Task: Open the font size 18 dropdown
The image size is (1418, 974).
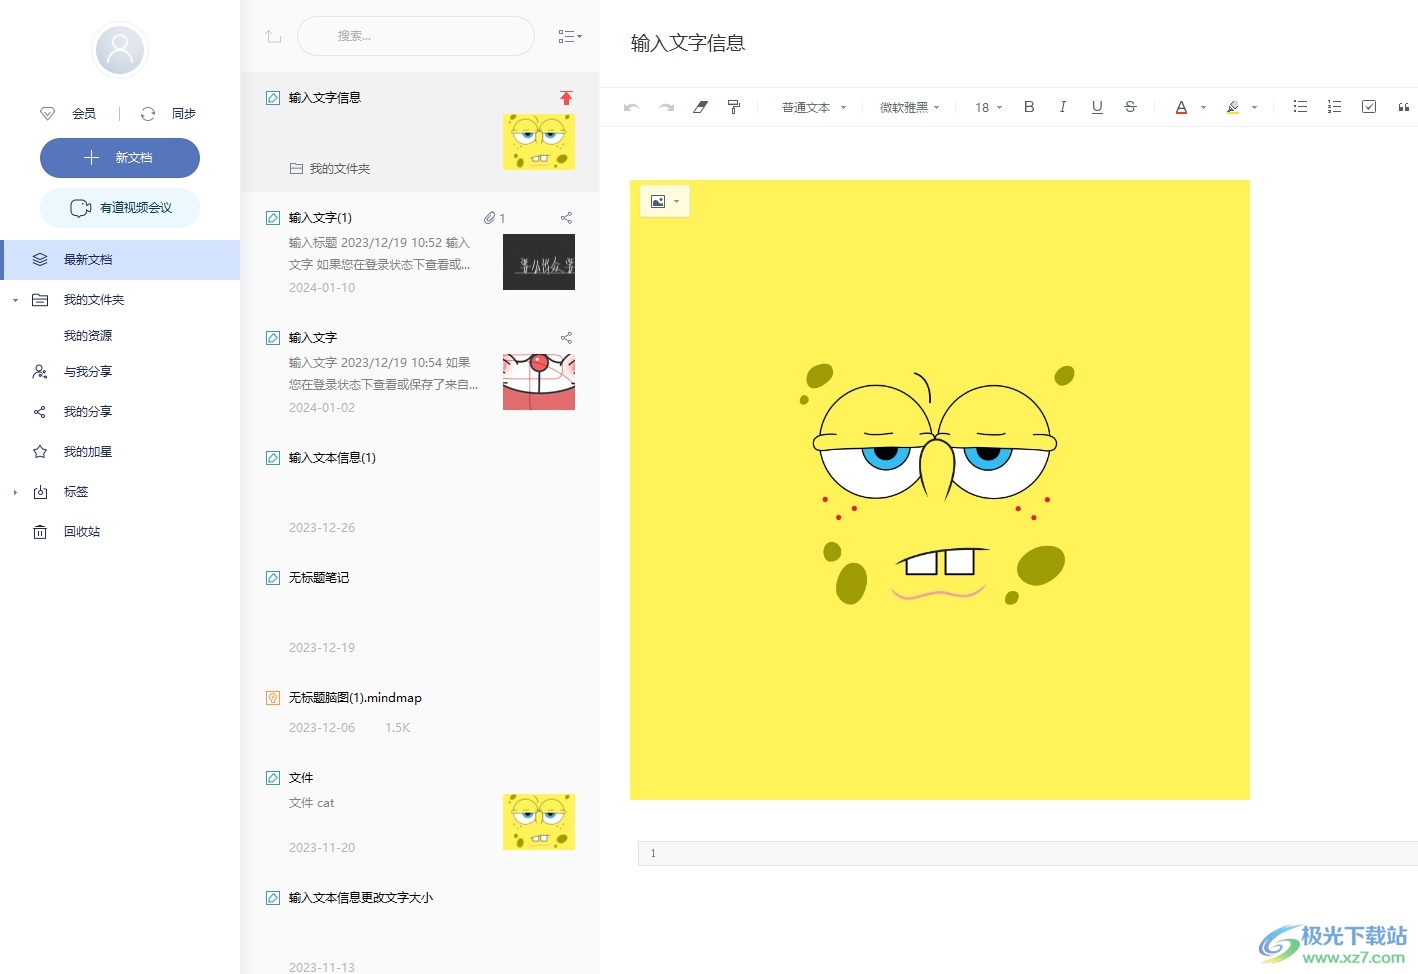Action: tap(988, 108)
